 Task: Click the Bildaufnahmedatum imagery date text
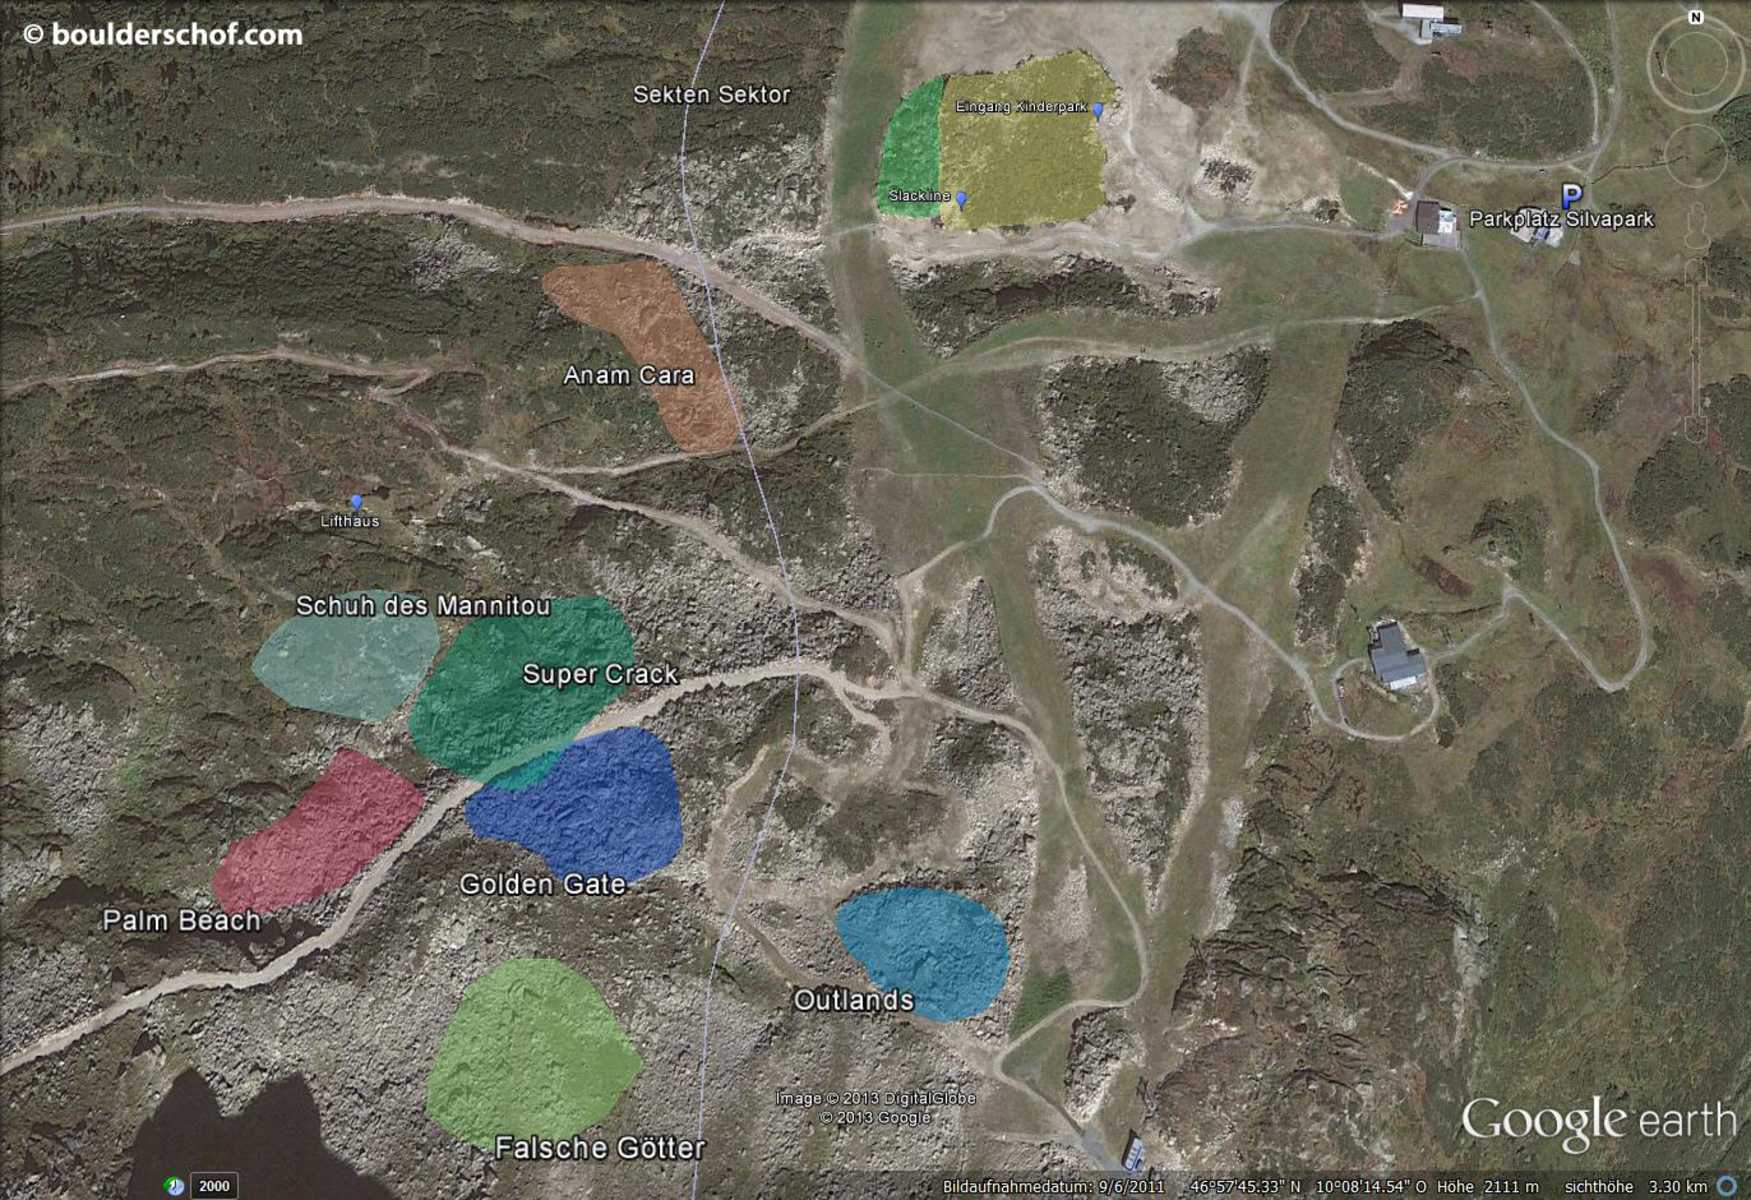coord(1052,1187)
